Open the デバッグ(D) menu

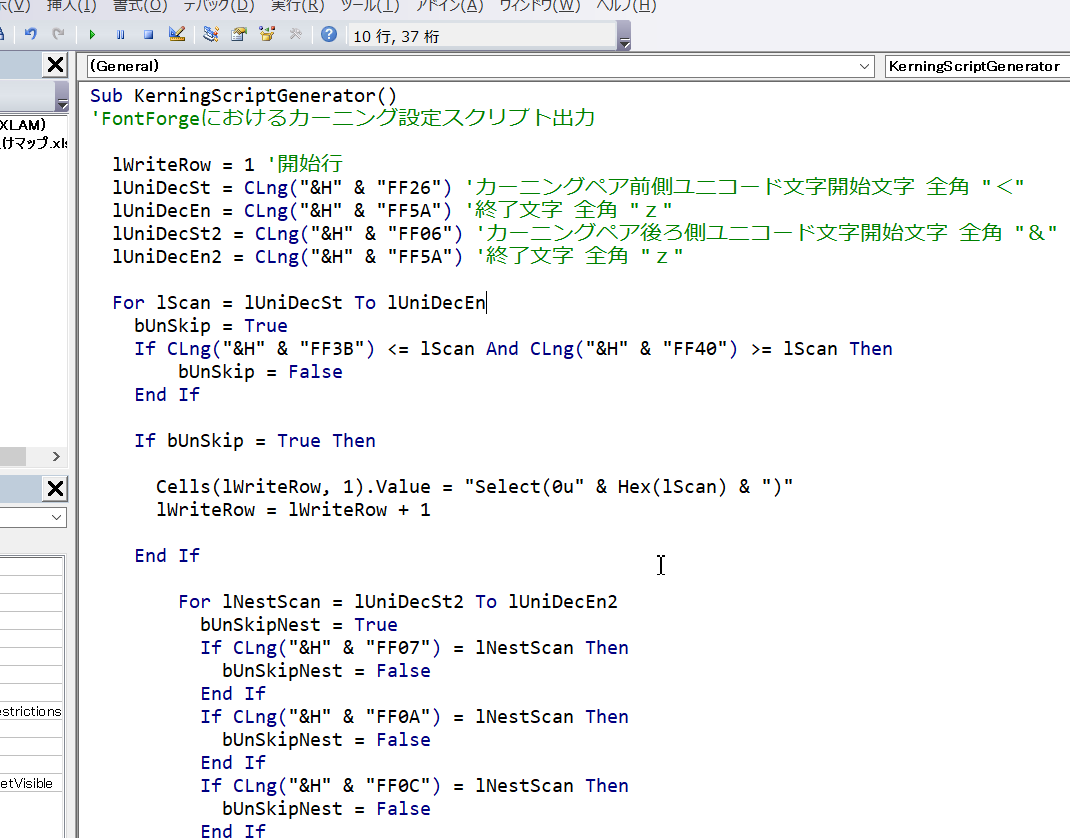coord(218,6)
